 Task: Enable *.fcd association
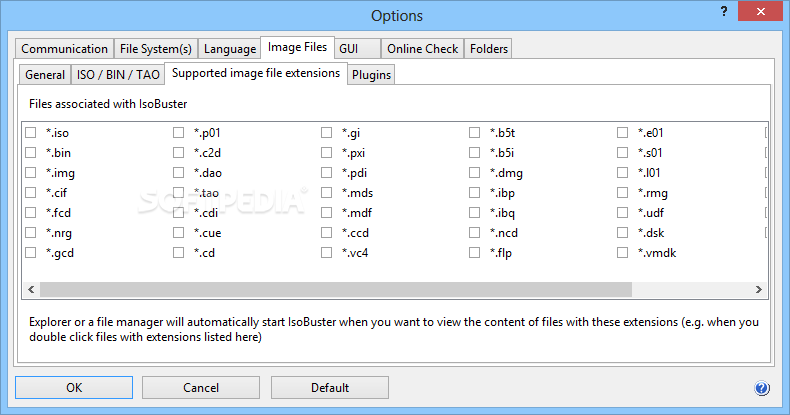[31, 213]
